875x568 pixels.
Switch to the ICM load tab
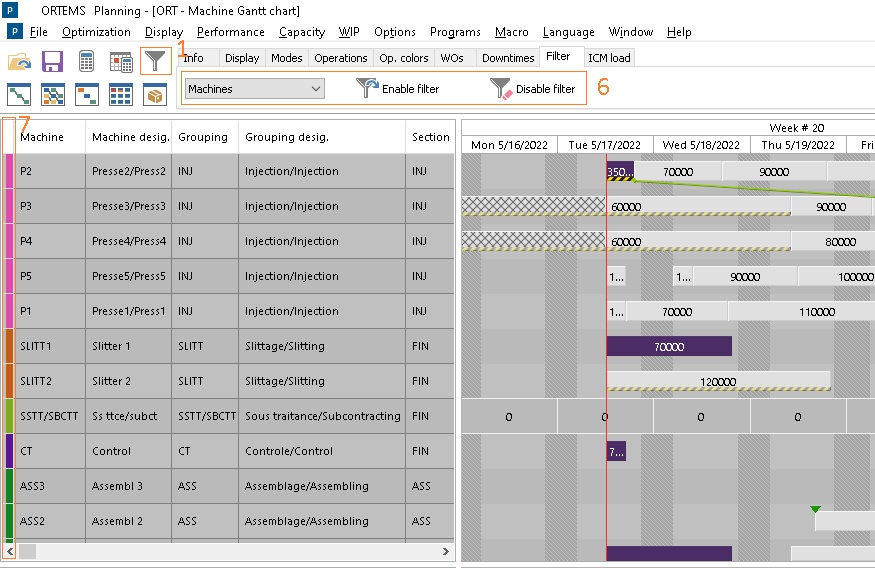[x=609, y=58]
